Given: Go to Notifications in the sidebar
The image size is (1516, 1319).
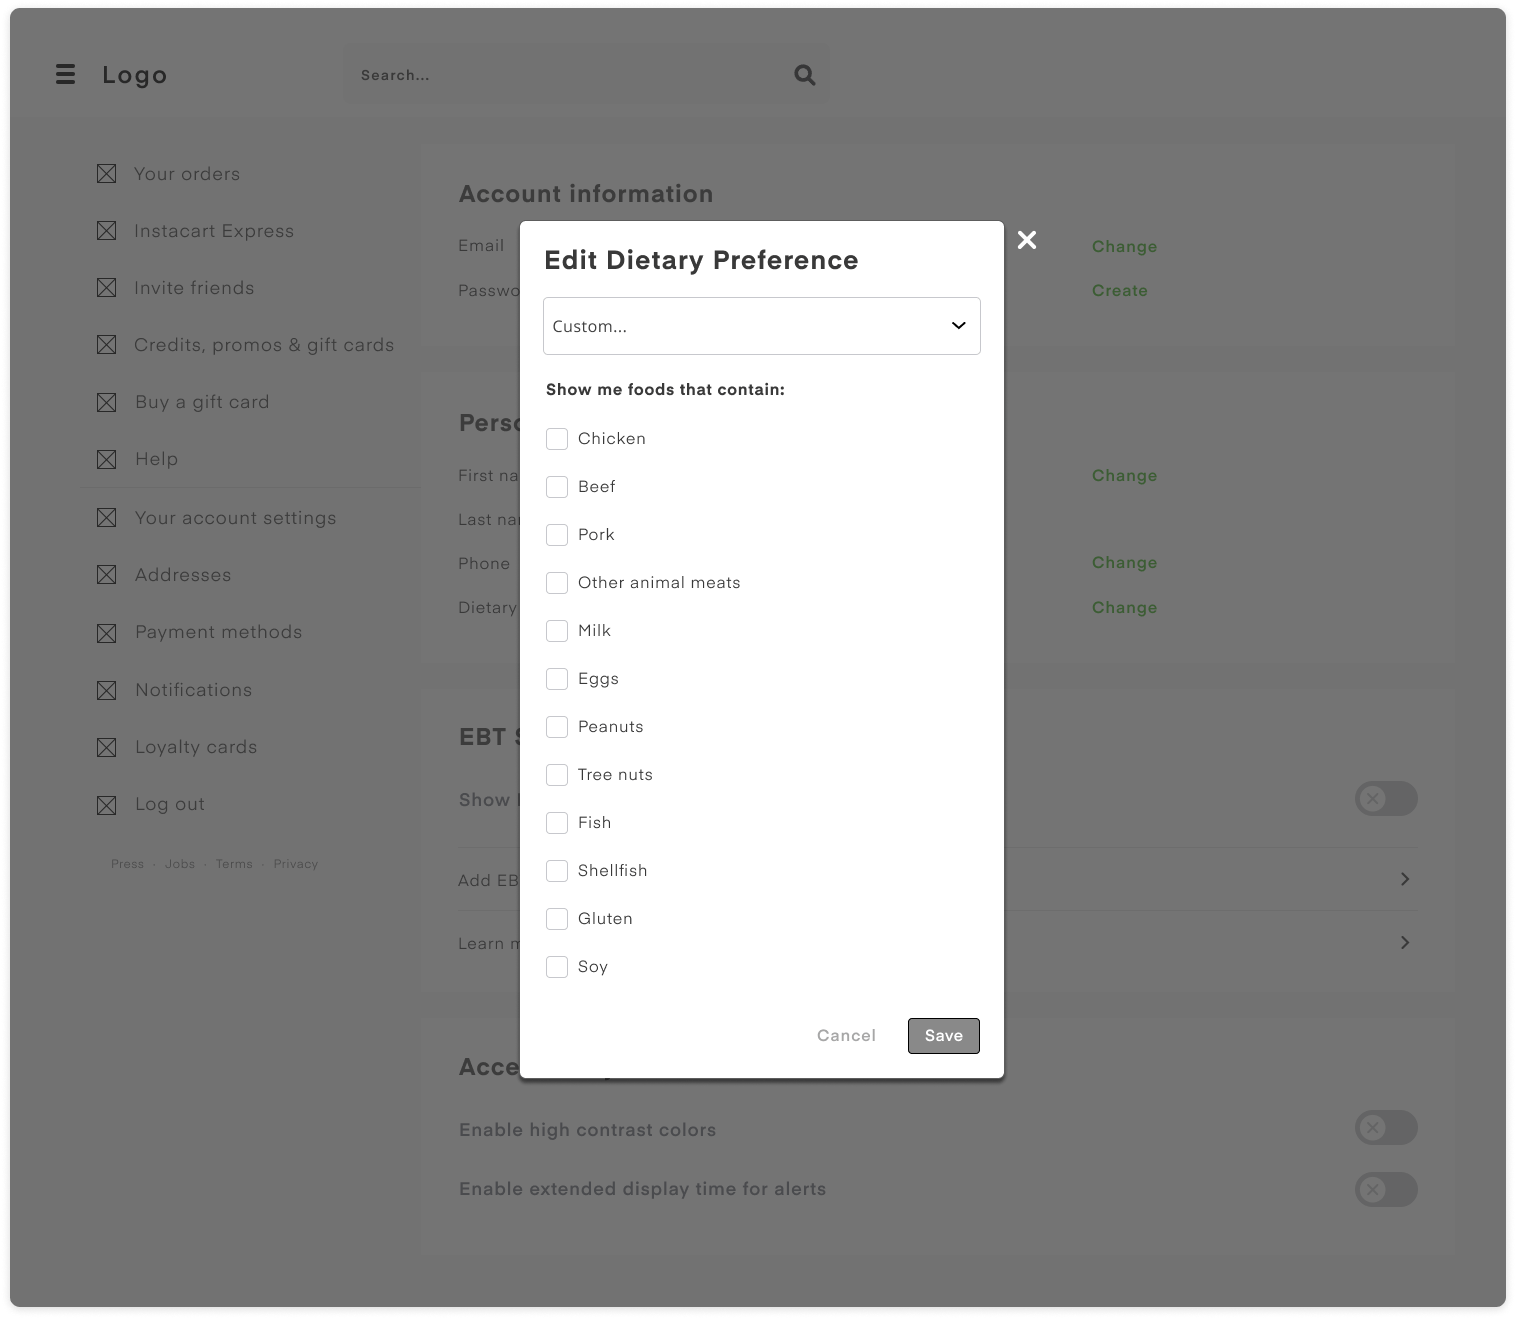Looking at the screenshot, I should (x=193, y=690).
